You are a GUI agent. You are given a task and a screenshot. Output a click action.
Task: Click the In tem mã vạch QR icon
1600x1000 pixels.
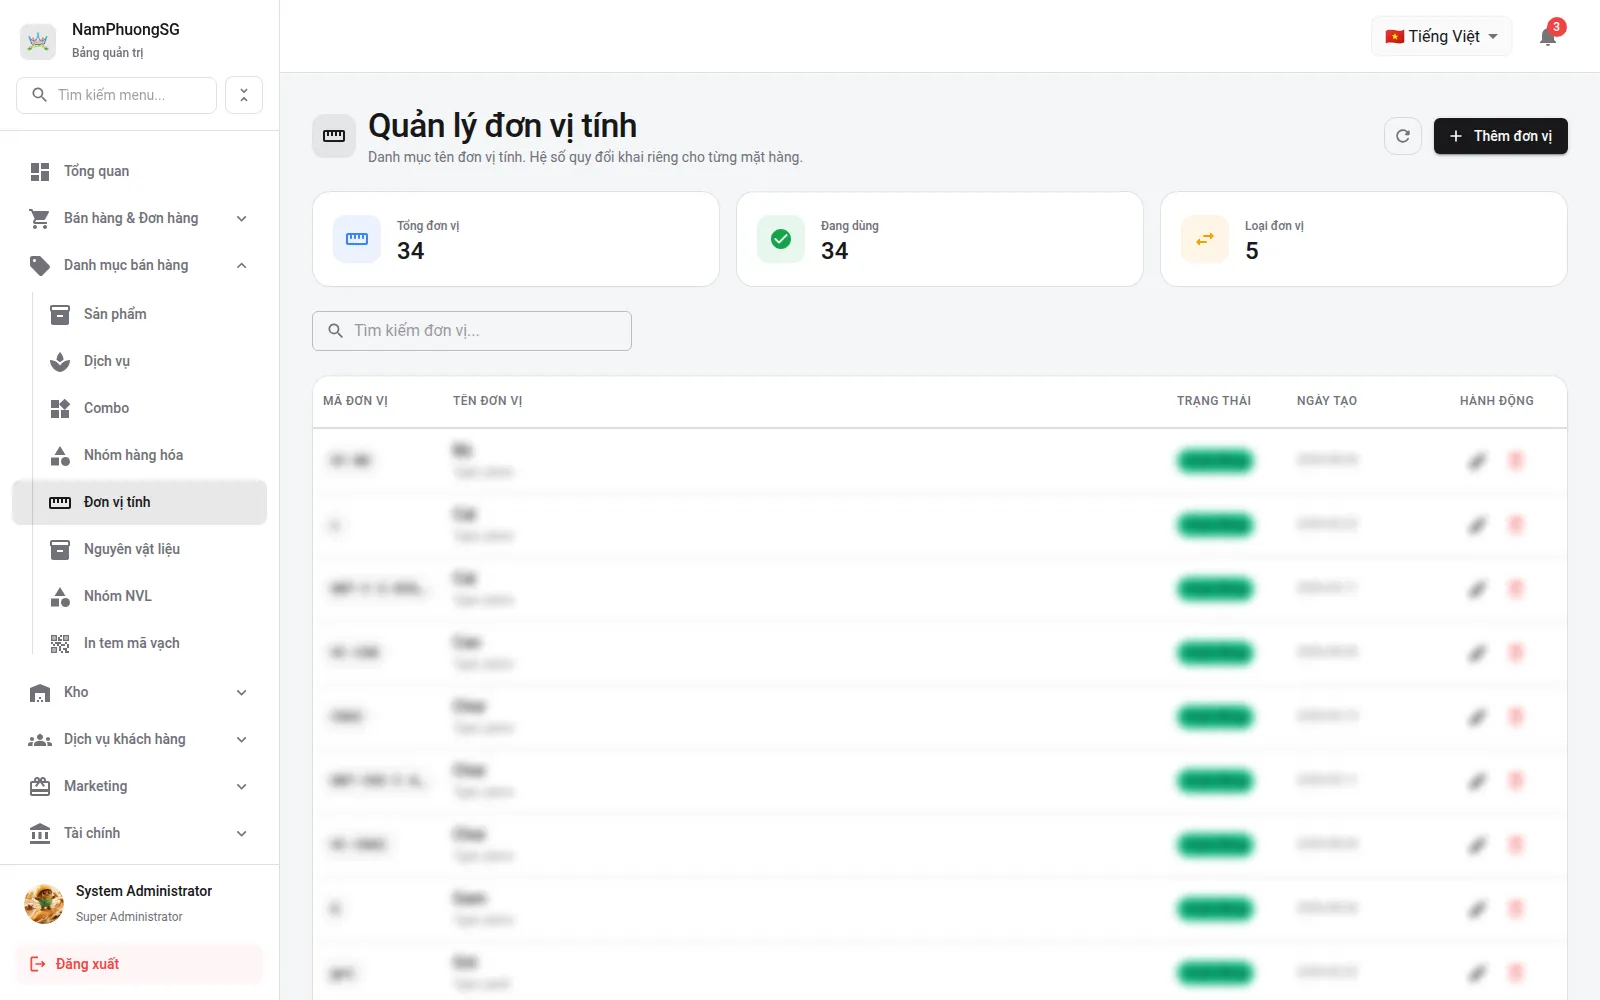[60, 643]
